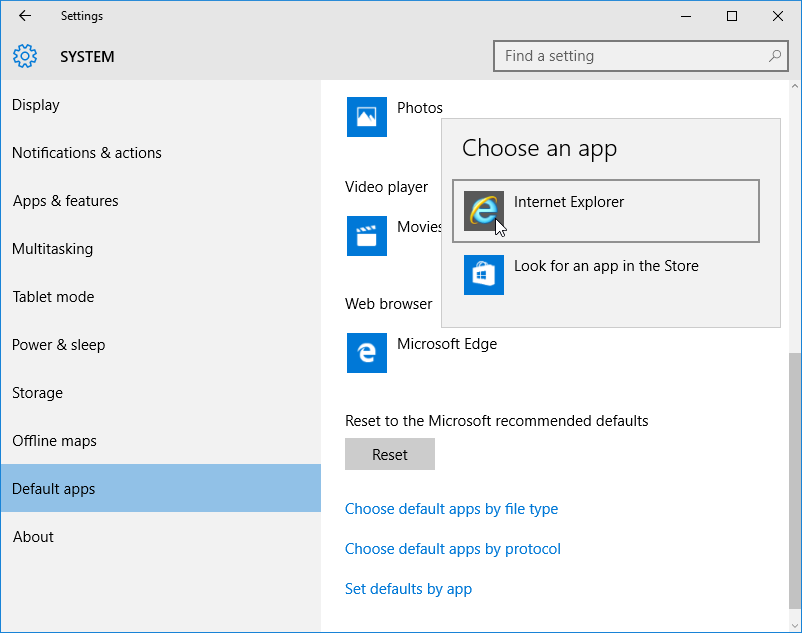Open Offline maps settings
802x633 pixels.
[161, 441]
